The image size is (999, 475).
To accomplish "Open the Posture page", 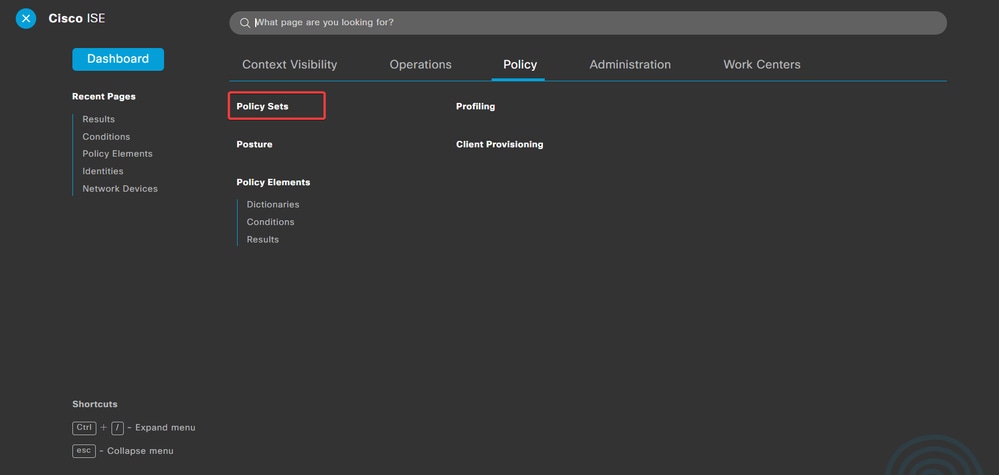I will coord(254,145).
